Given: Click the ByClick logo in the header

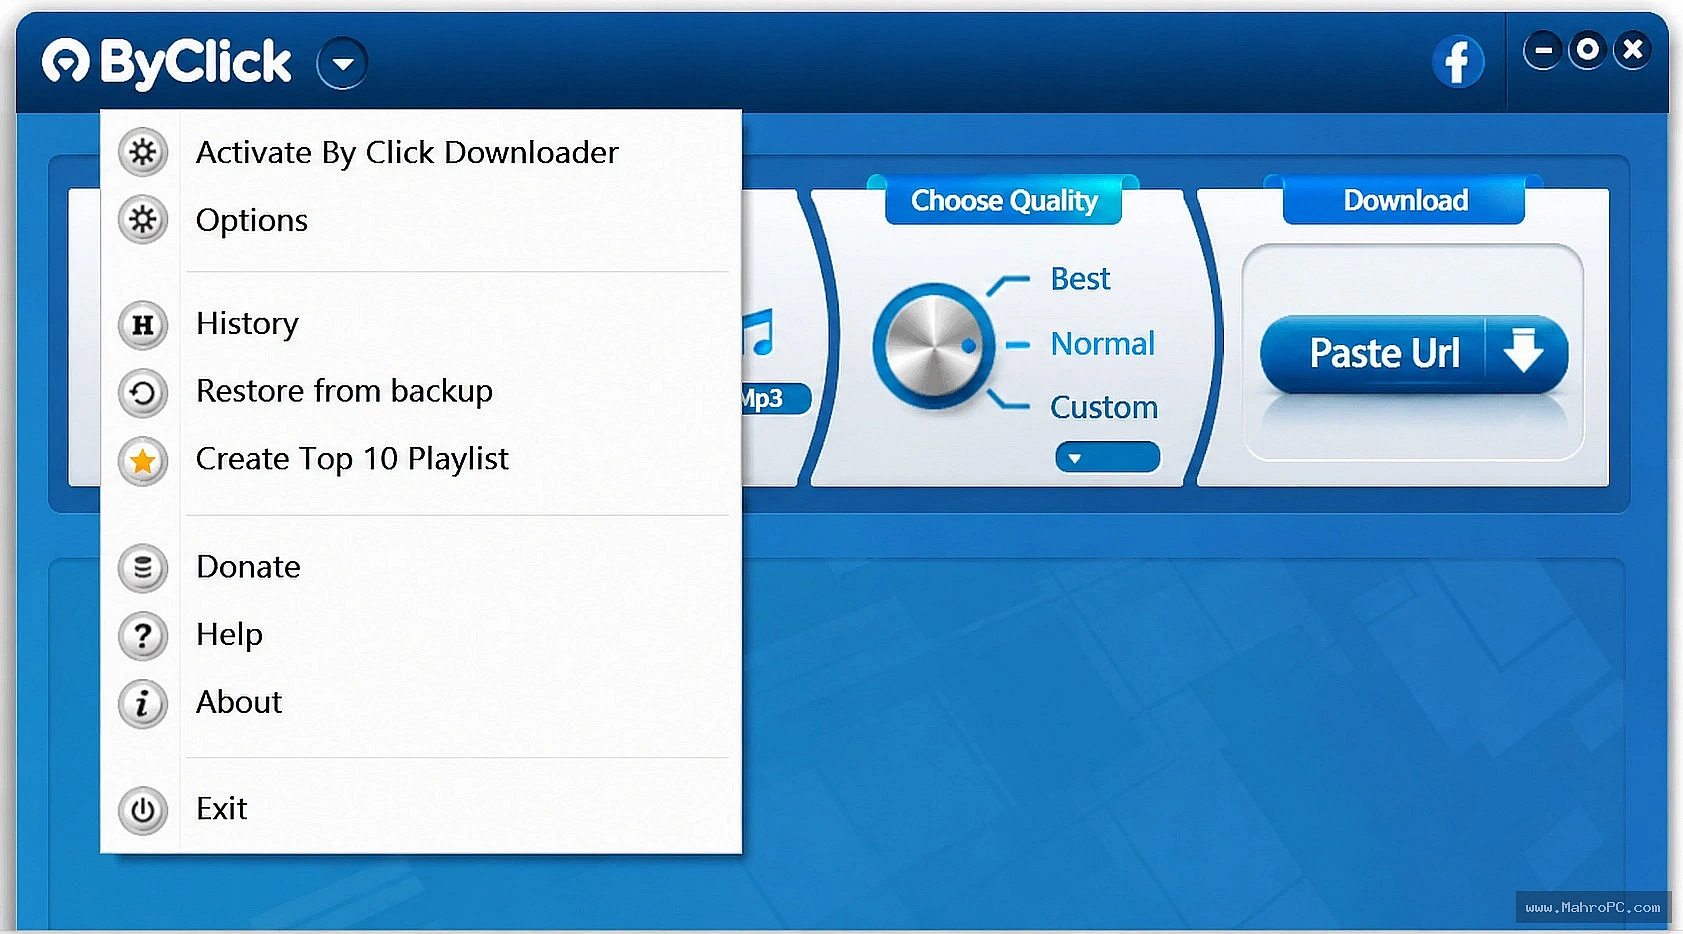Looking at the screenshot, I should 167,62.
